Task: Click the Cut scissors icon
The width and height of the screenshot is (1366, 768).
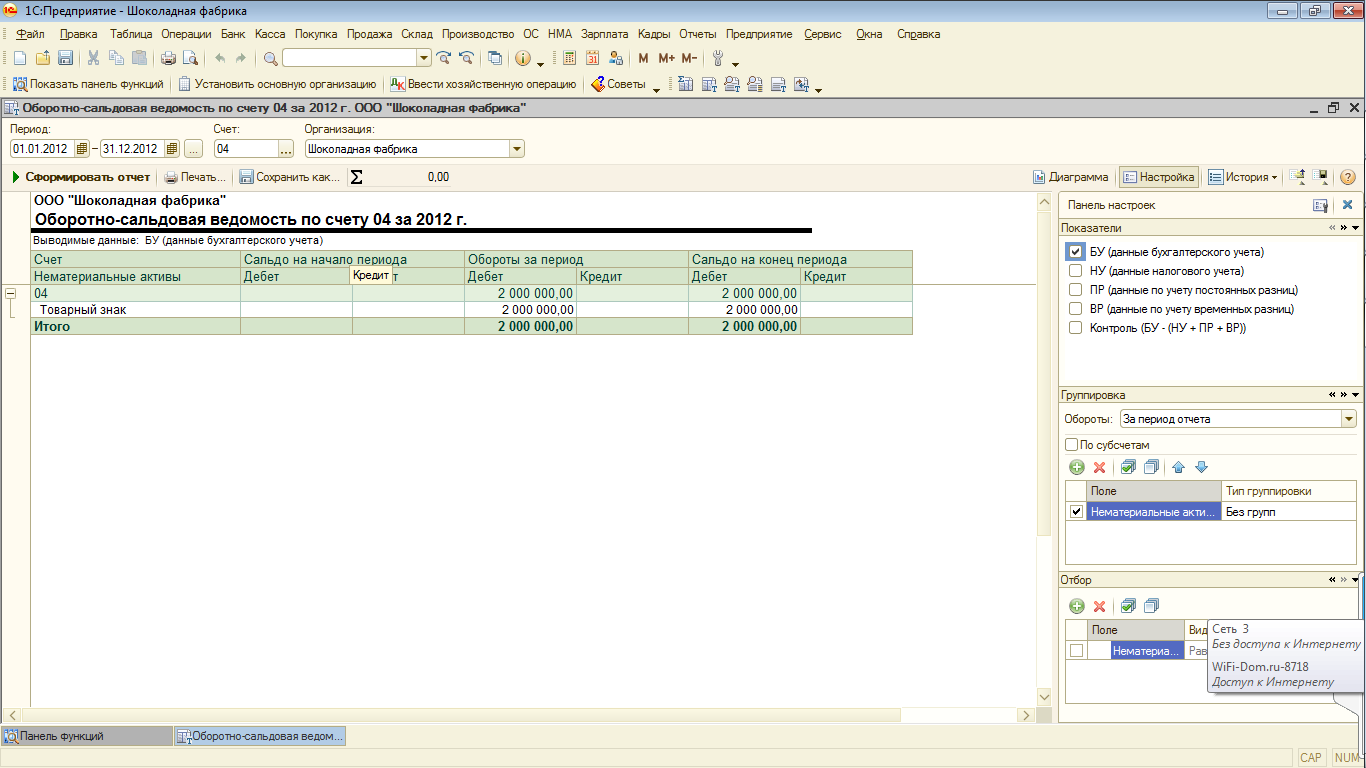Action: [93, 58]
